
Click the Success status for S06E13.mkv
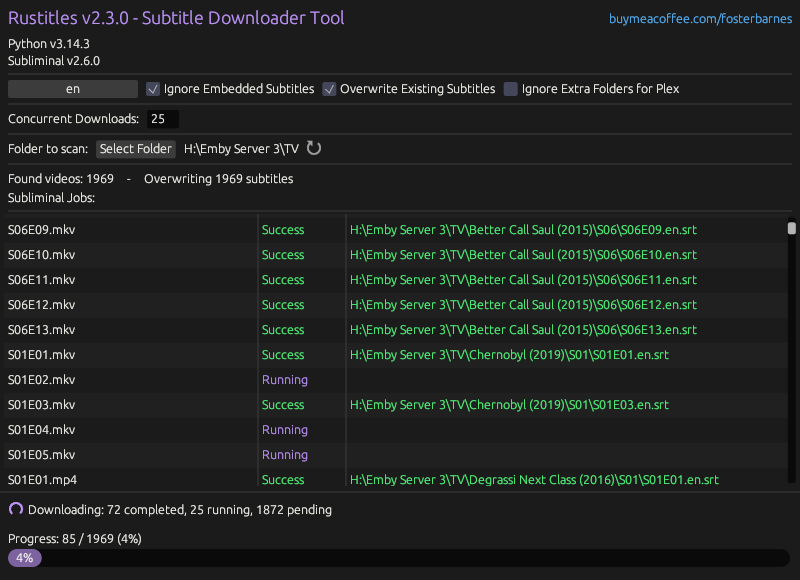[283, 329]
